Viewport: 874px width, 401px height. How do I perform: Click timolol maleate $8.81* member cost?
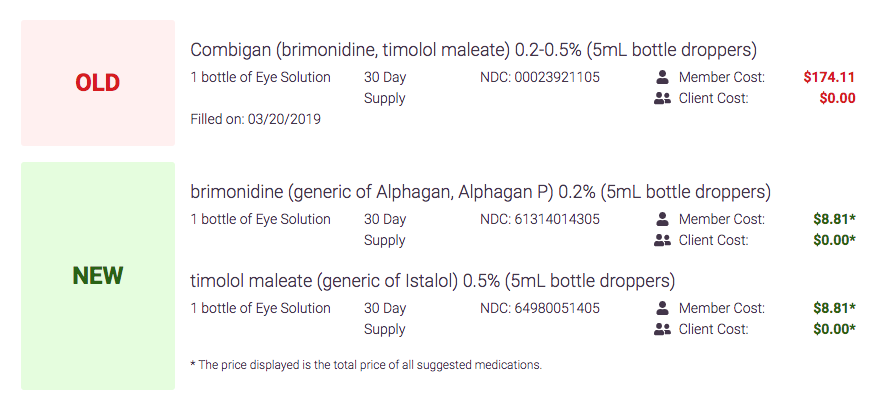[x=834, y=308]
